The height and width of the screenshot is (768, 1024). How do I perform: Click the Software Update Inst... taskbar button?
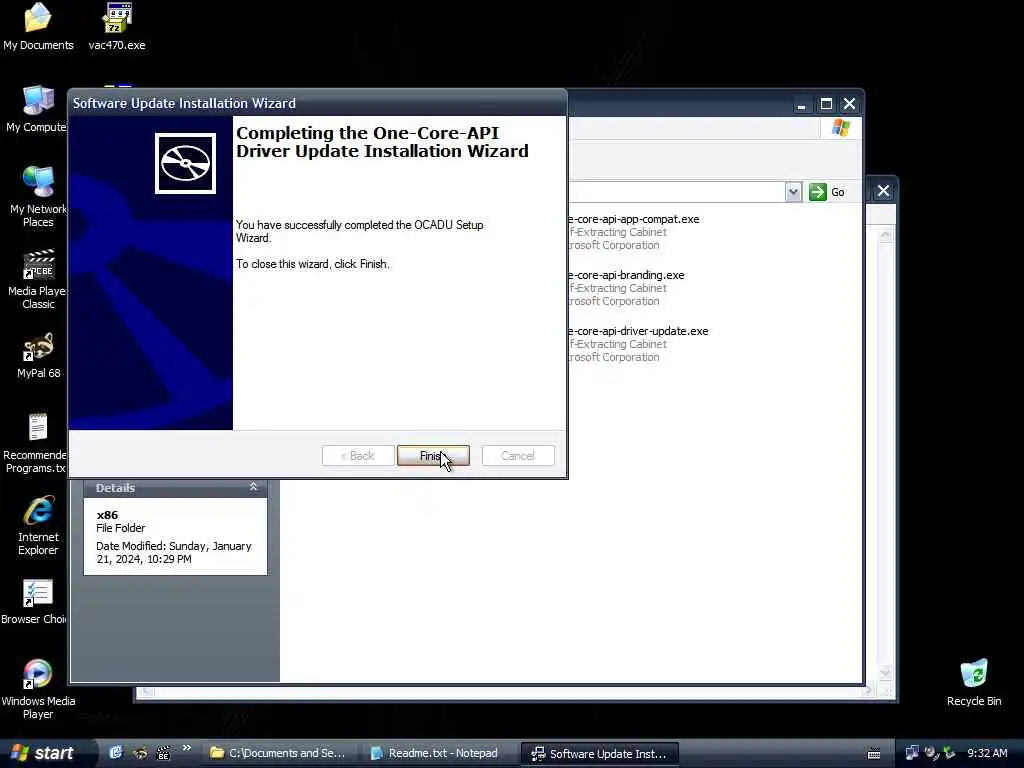(x=600, y=753)
